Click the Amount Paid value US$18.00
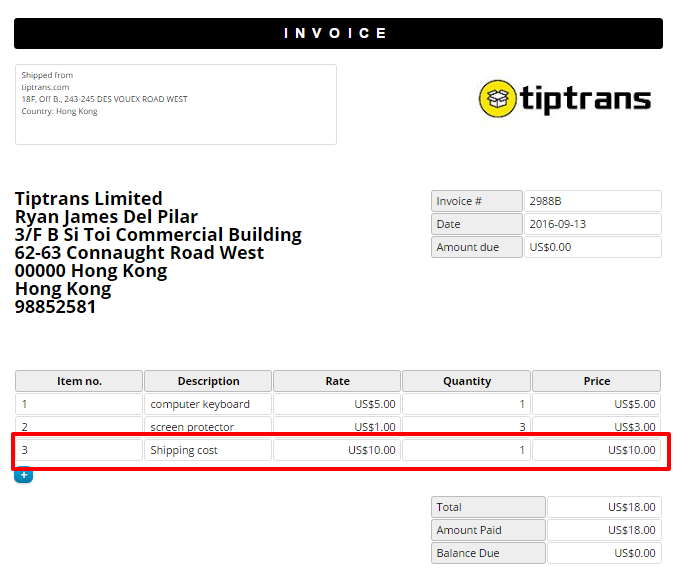Viewport: 679px width, 583px height. [604, 530]
